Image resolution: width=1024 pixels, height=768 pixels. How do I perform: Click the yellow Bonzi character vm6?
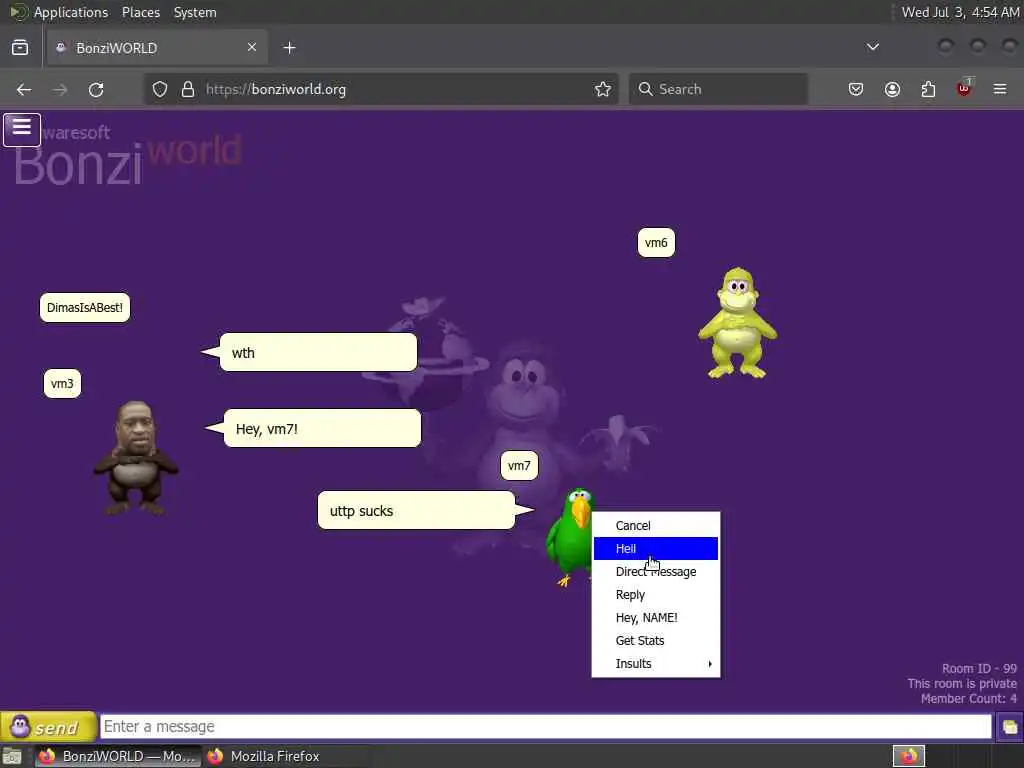click(737, 323)
